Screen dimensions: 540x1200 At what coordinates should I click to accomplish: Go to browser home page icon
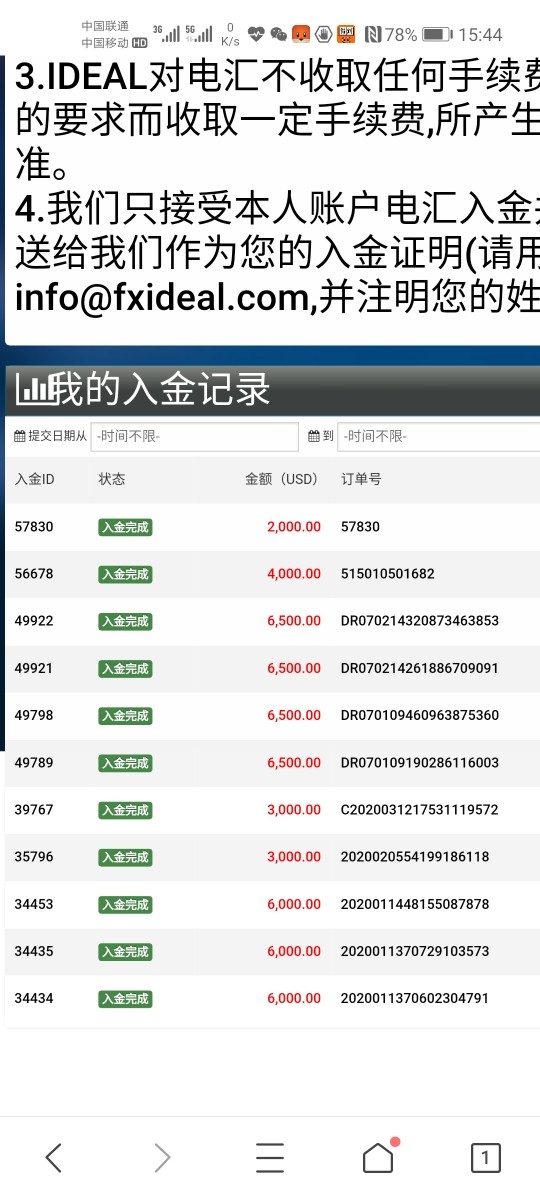[x=378, y=1157]
